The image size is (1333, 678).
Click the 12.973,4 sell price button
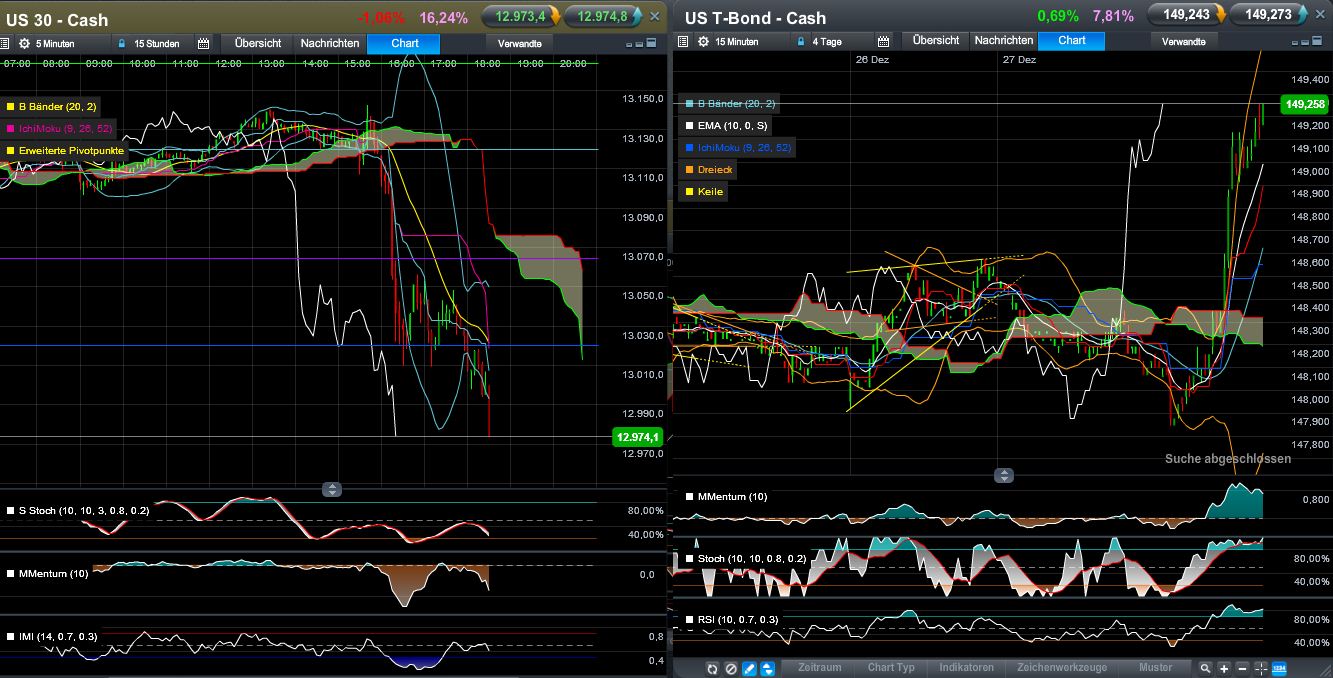point(520,17)
